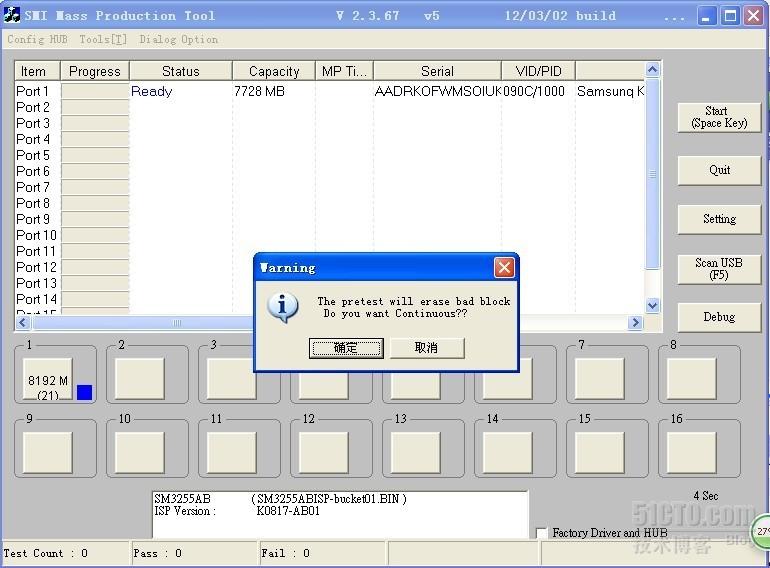
Task: Select empty device slot 10
Action: [x=139, y=452]
